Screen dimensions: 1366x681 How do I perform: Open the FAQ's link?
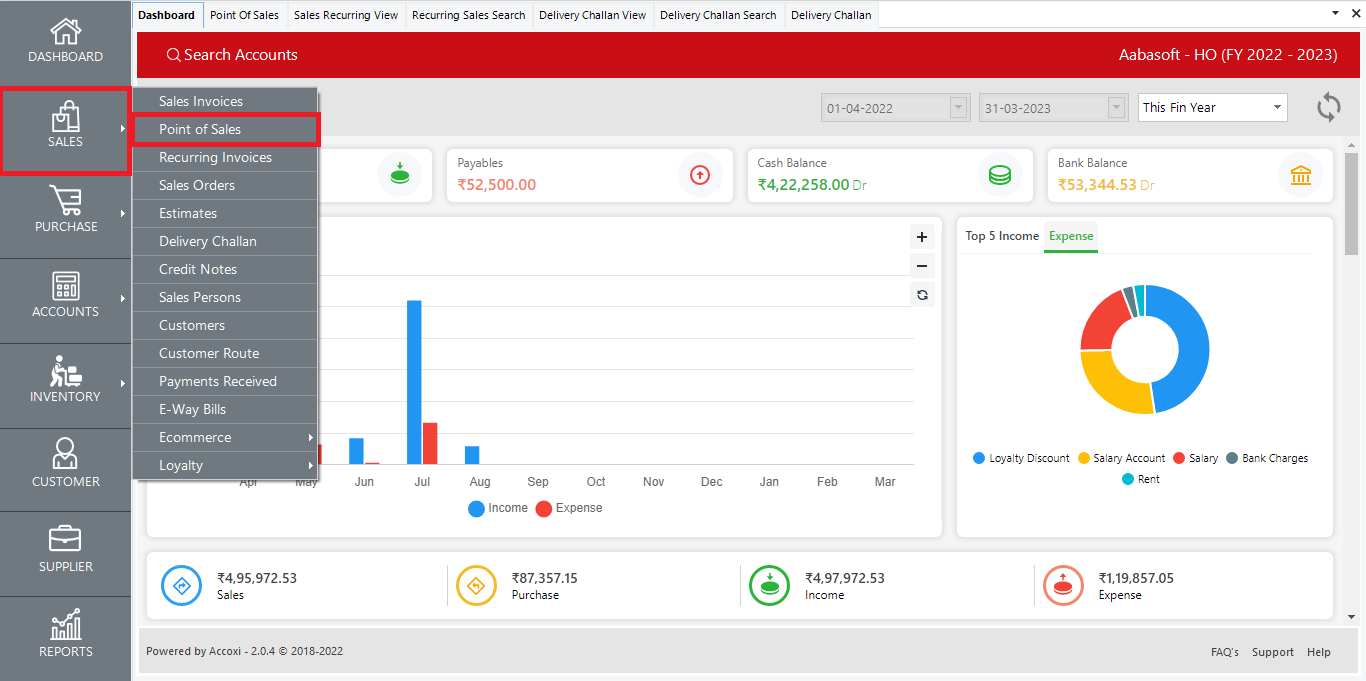(1225, 652)
